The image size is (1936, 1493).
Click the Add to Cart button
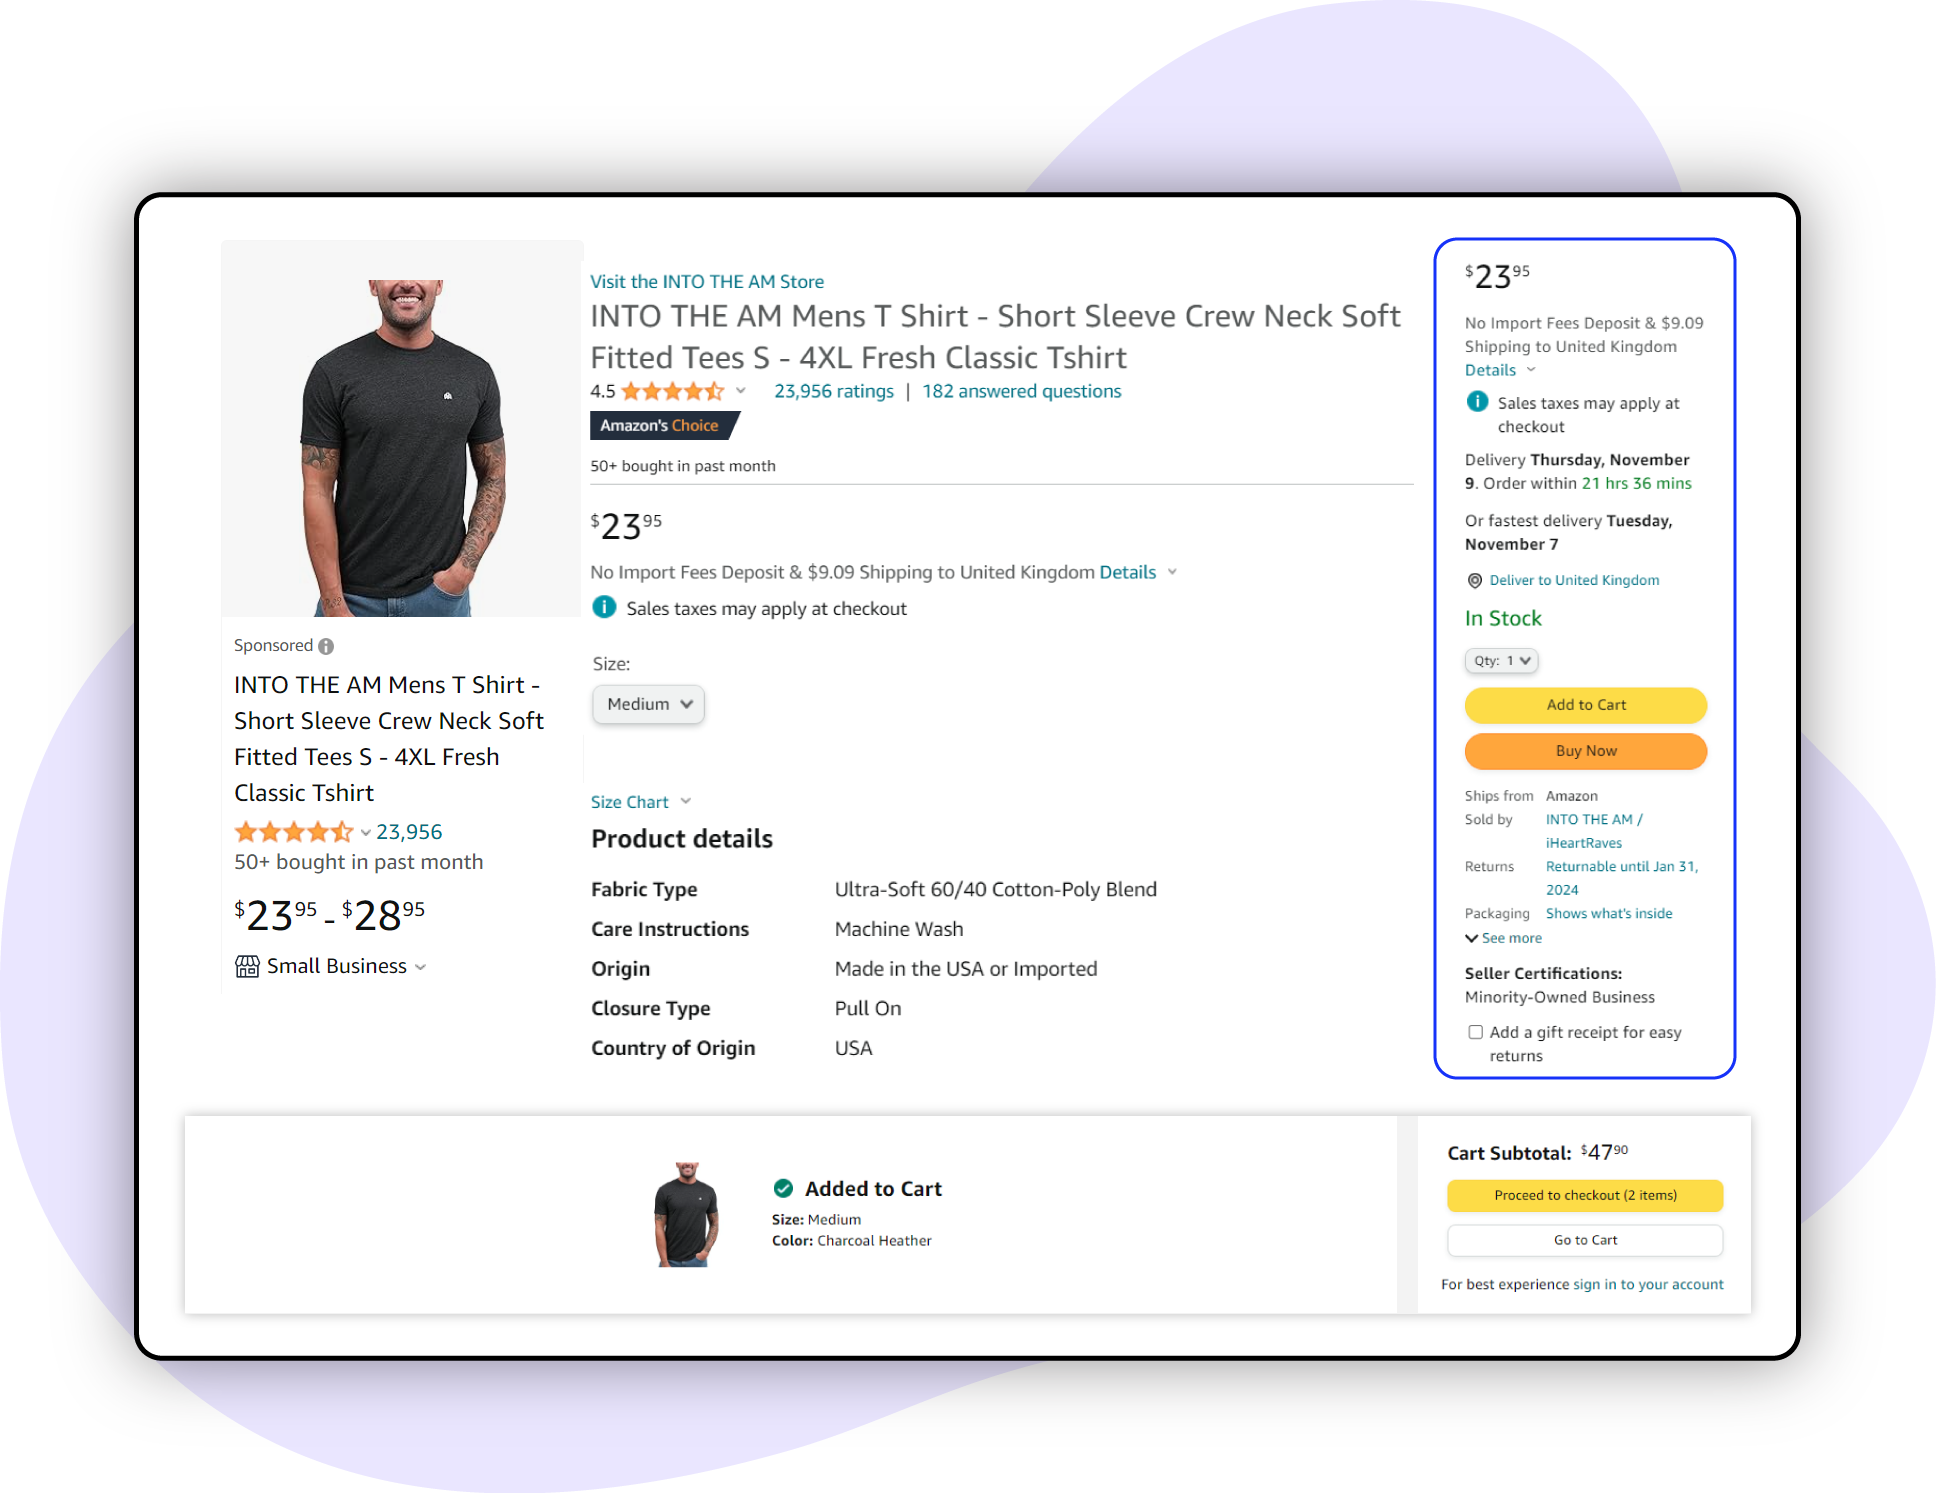click(1585, 704)
